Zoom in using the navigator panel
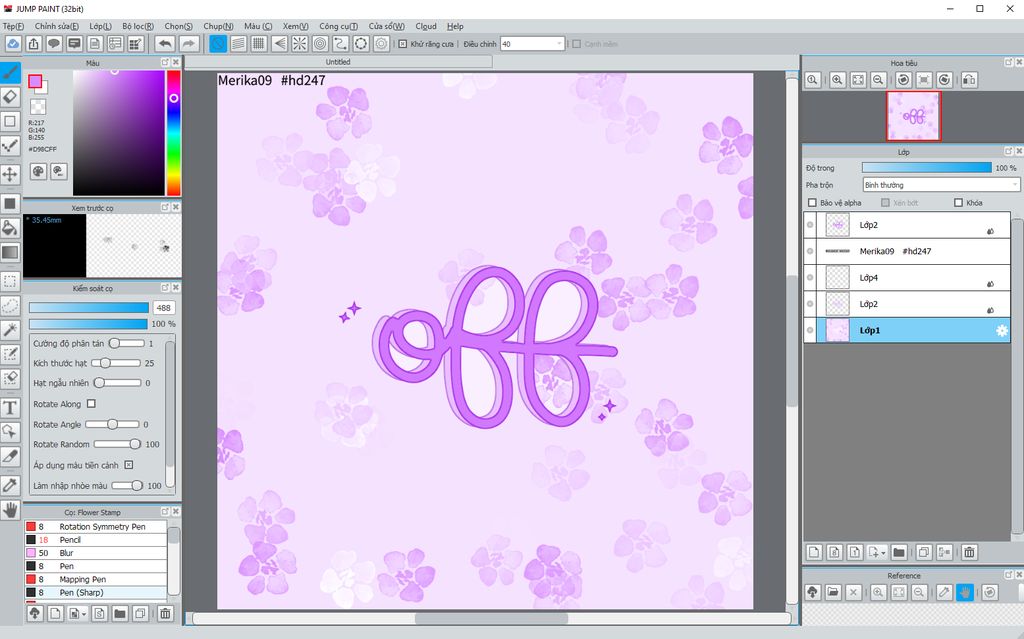1024x639 pixels. 837,80
